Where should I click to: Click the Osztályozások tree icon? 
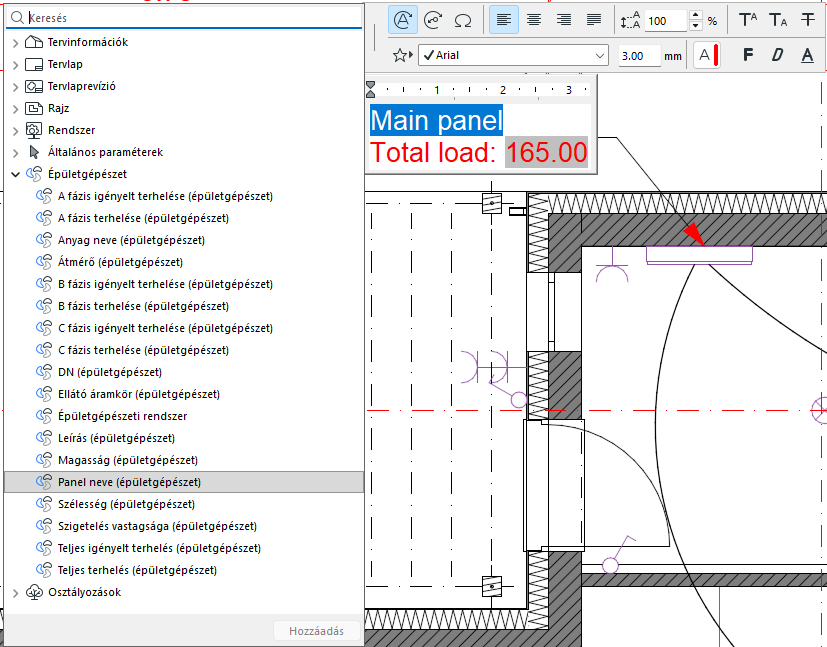pos(34,592)
